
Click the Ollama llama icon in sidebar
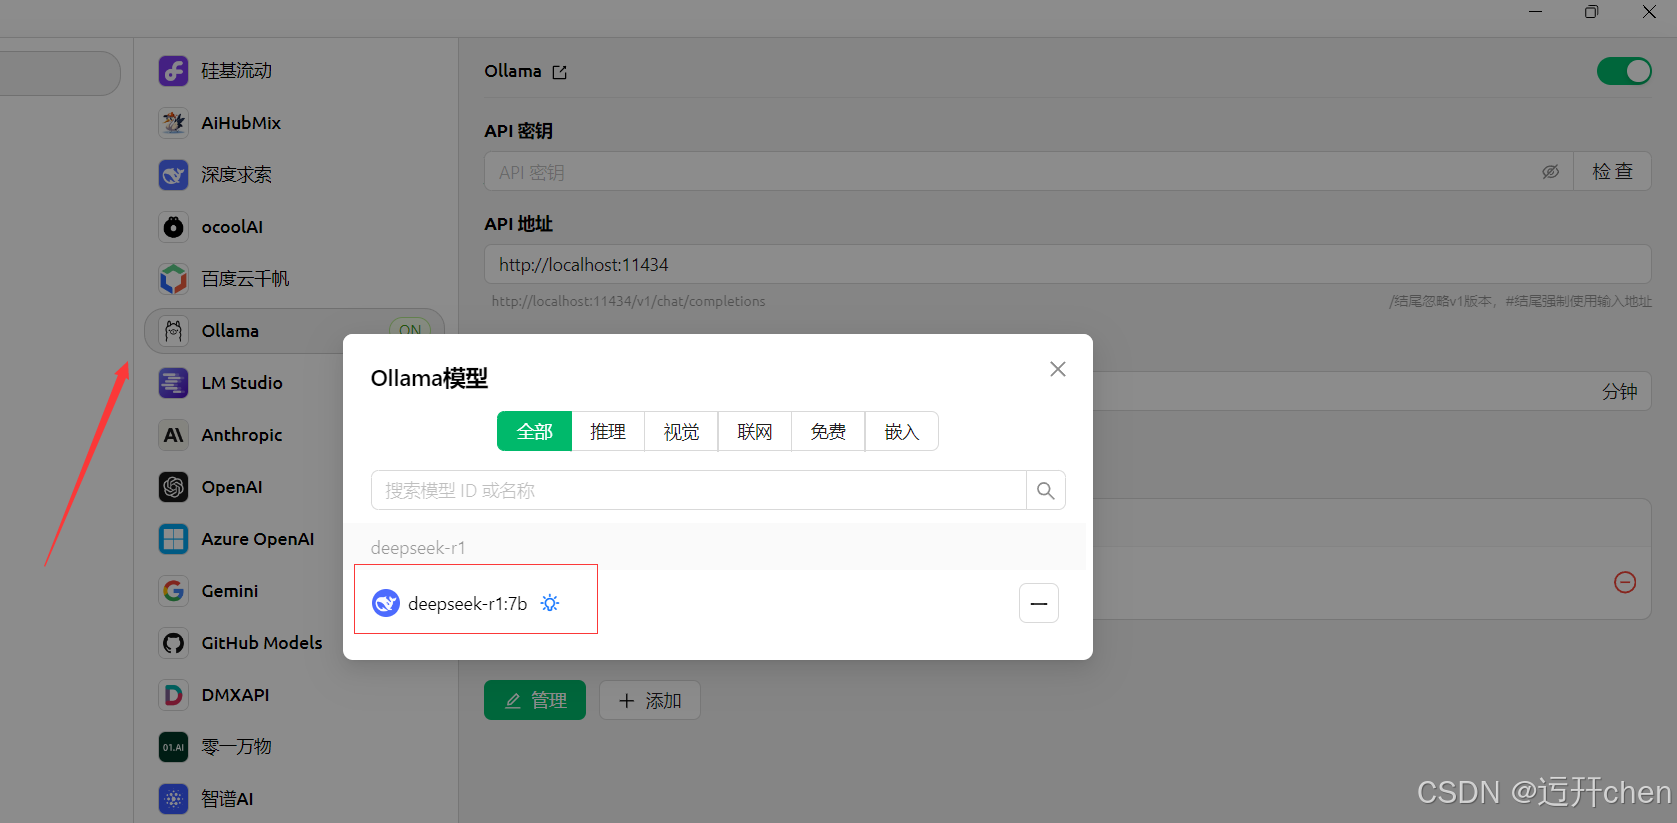(173, 331)
